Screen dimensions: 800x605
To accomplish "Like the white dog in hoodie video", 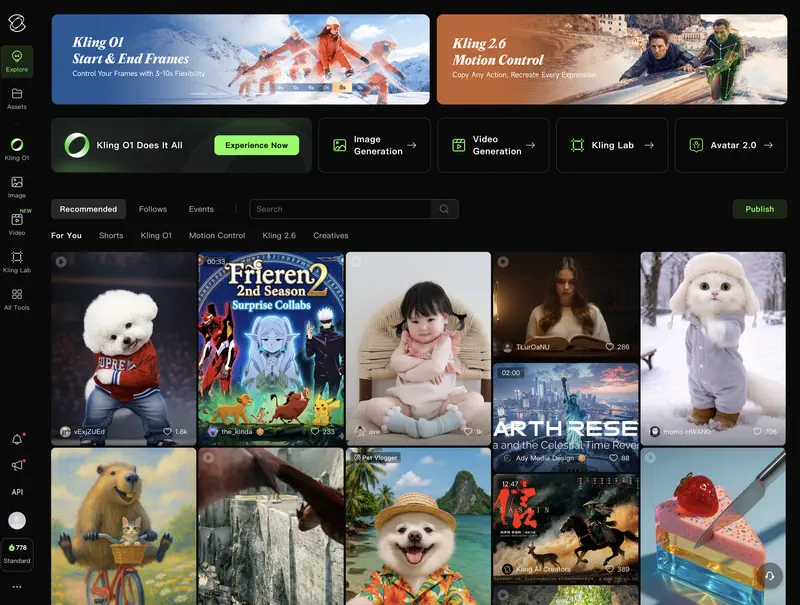I will (168, 431).
